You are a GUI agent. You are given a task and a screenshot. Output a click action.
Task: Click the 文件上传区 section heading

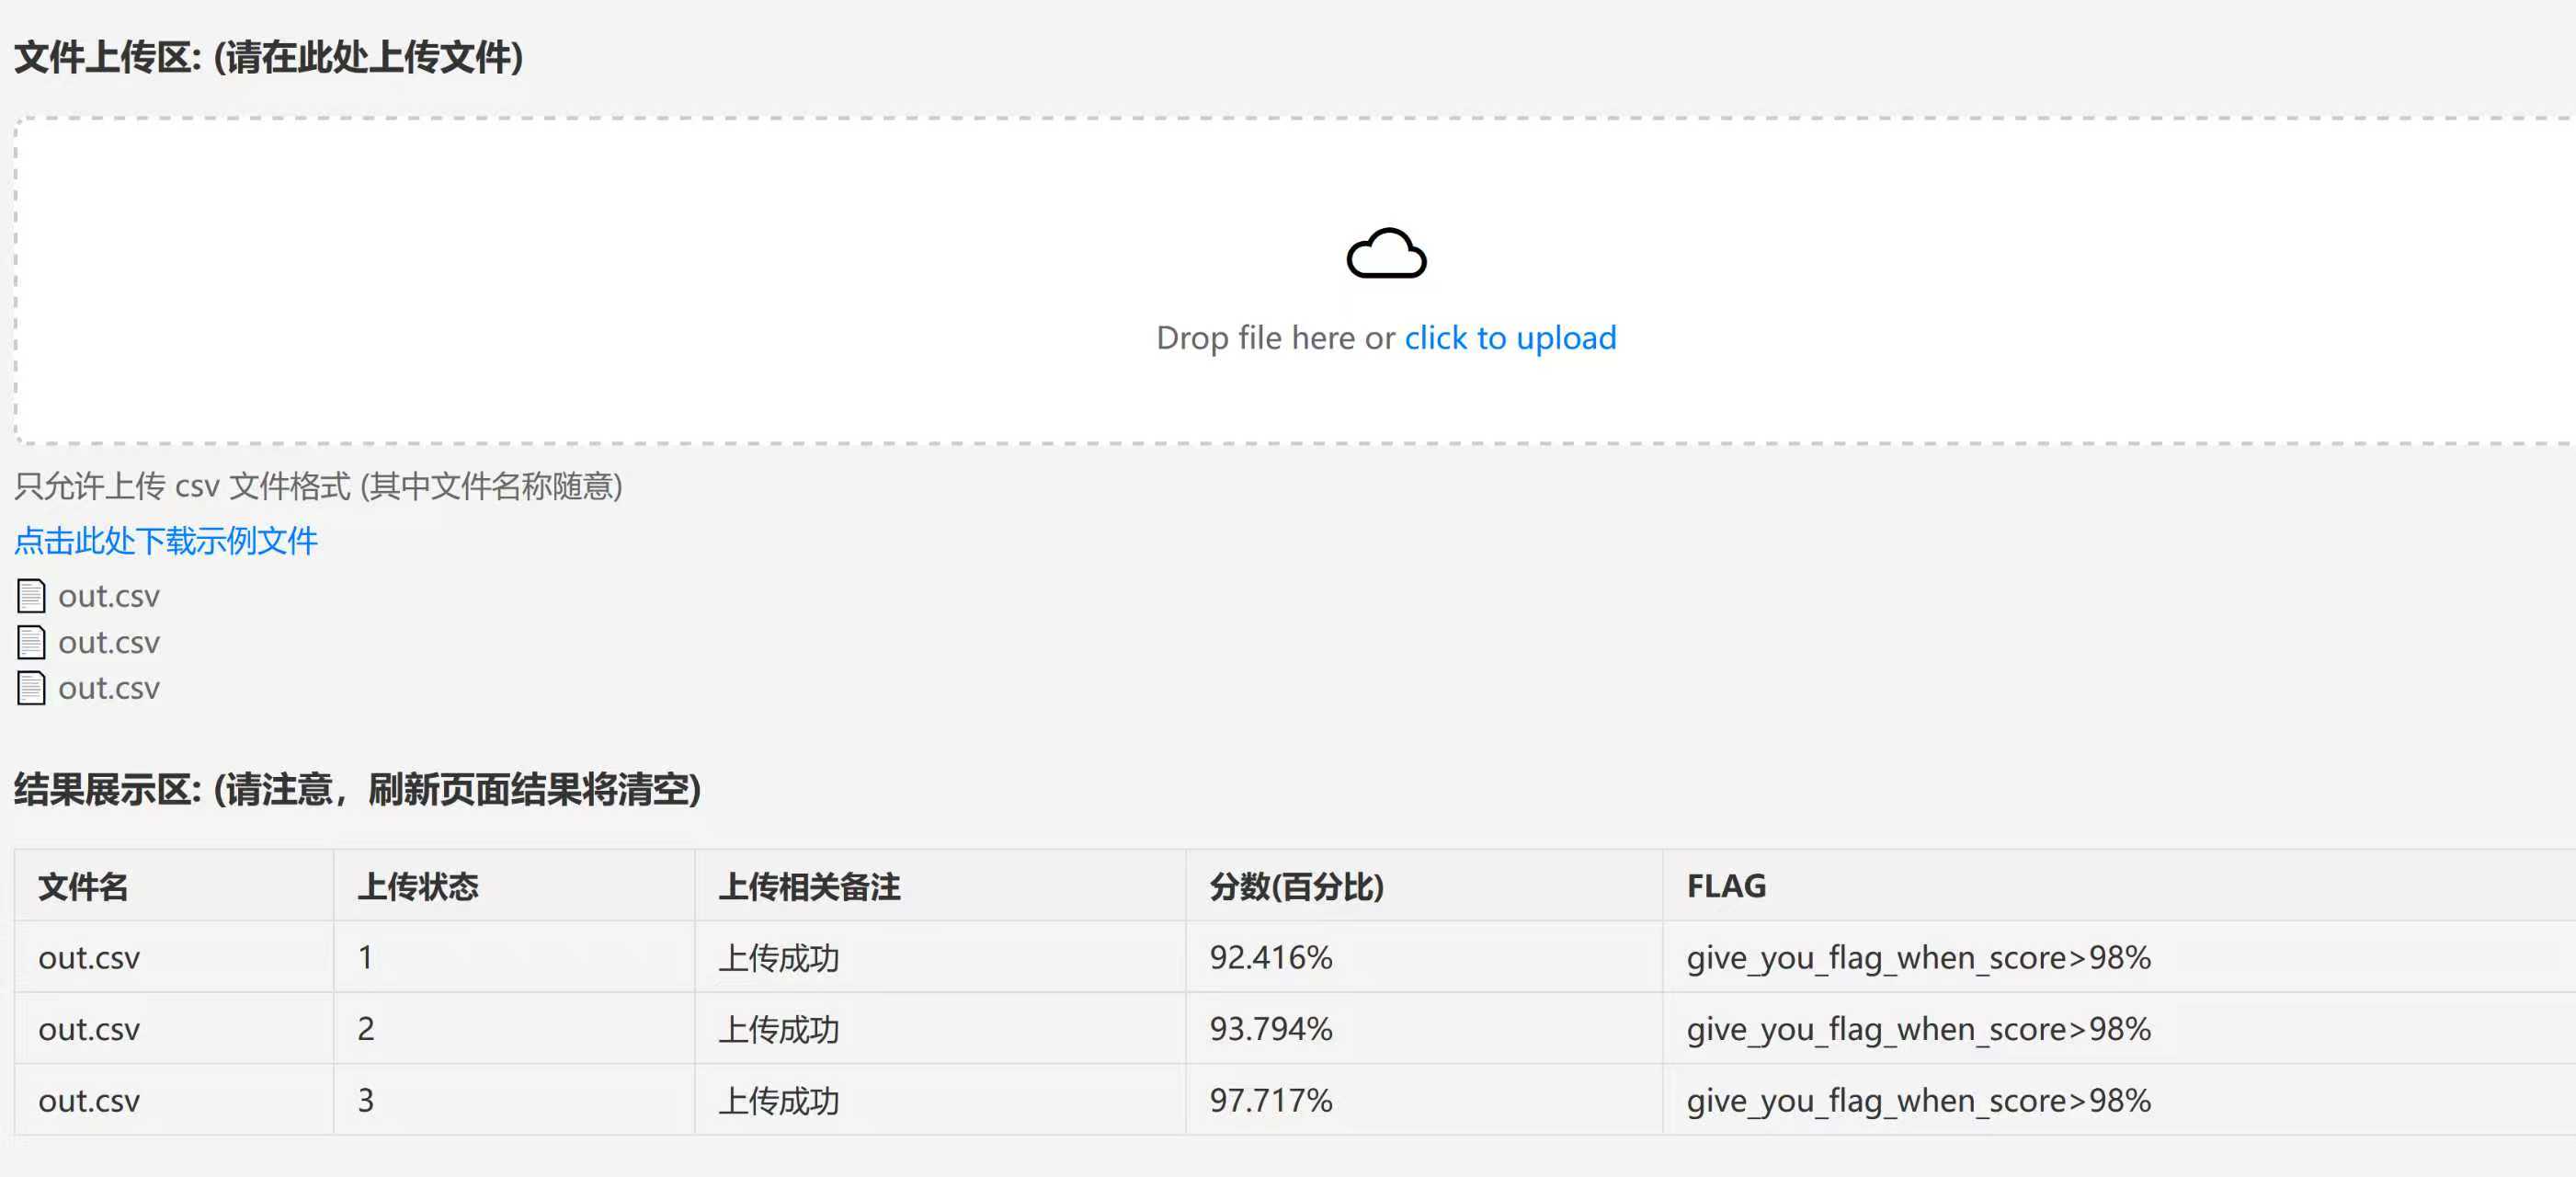tap(269, 57)
